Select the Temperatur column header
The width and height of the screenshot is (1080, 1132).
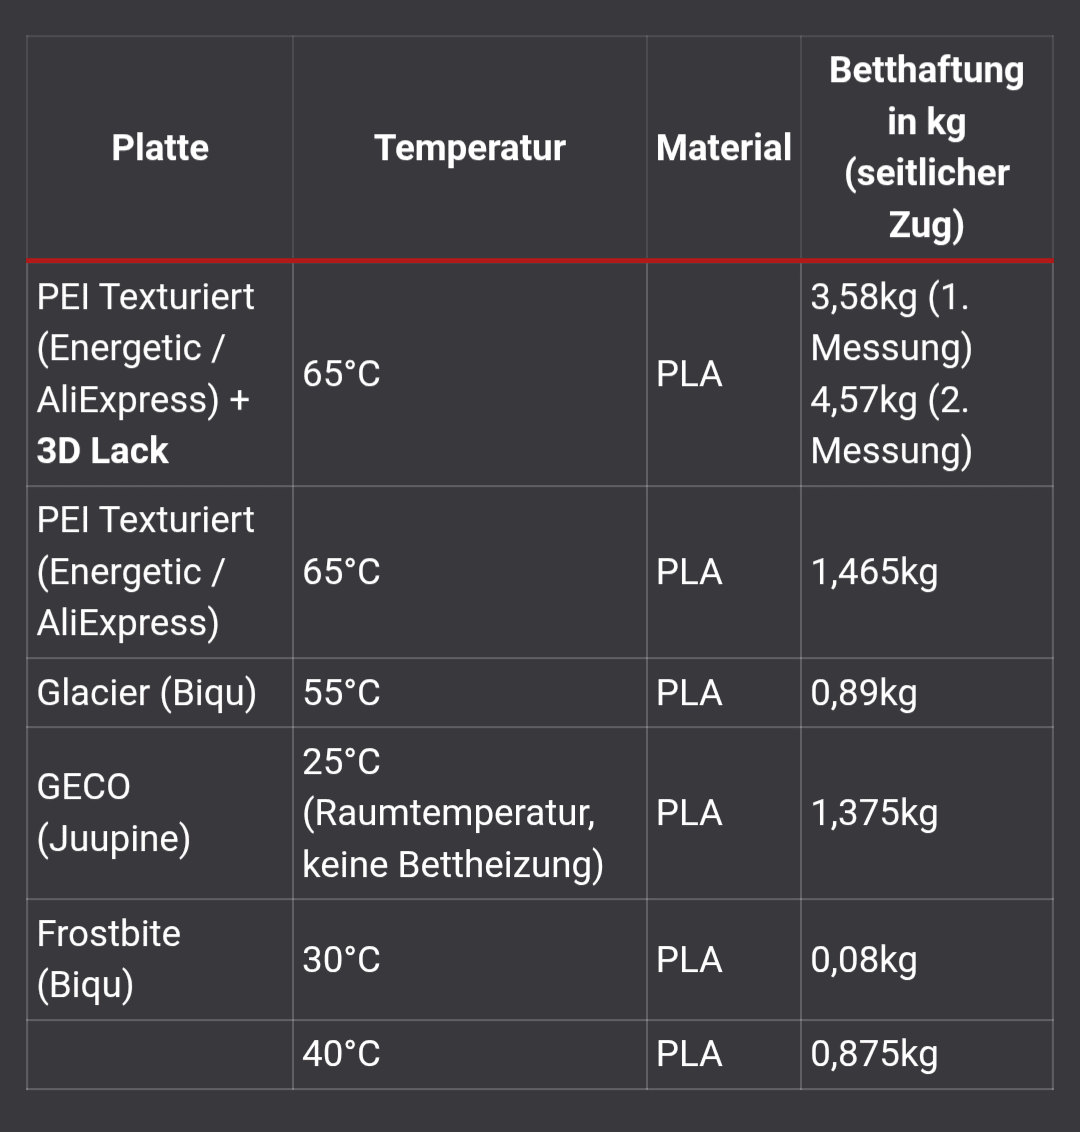pos(470,148)
